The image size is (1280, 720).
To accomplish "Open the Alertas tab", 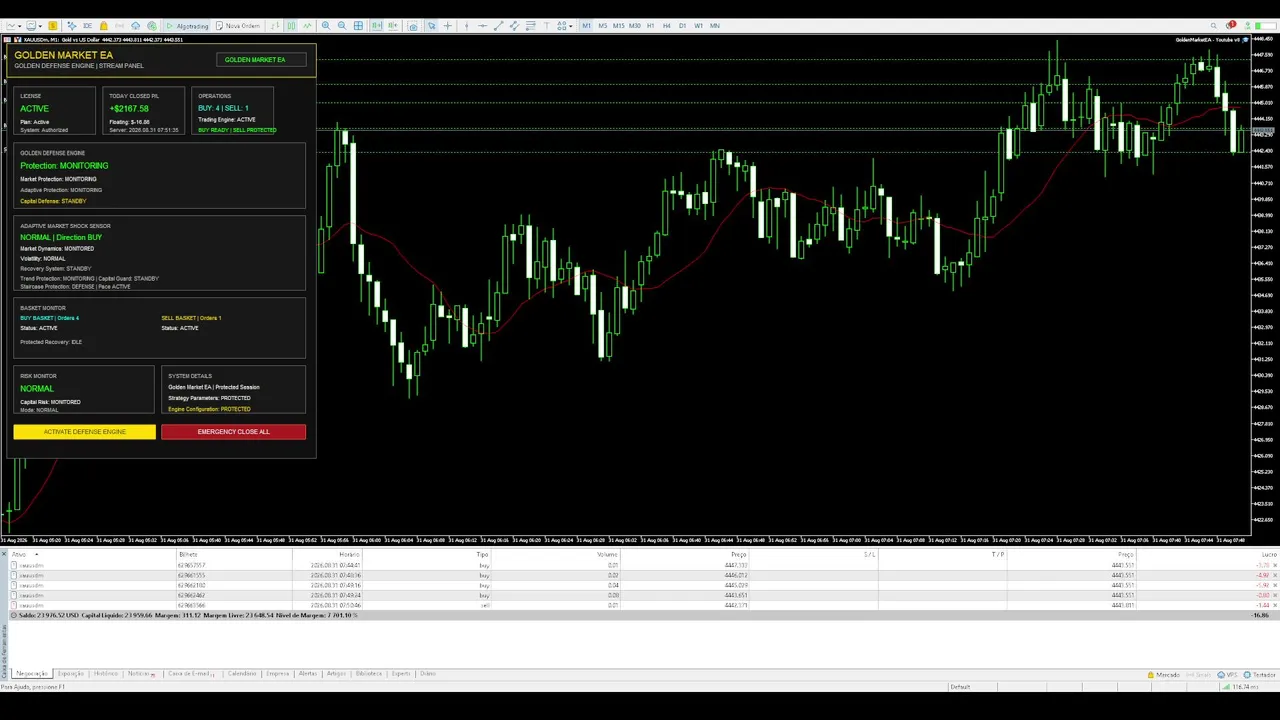I will coord(307,673).
